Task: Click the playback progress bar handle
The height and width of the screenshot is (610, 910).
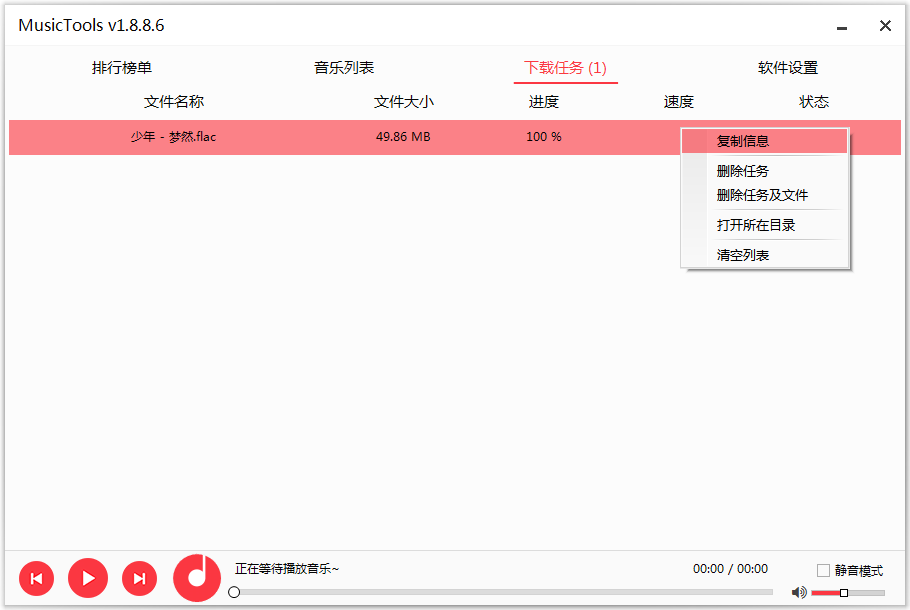Action: (234, 592)
